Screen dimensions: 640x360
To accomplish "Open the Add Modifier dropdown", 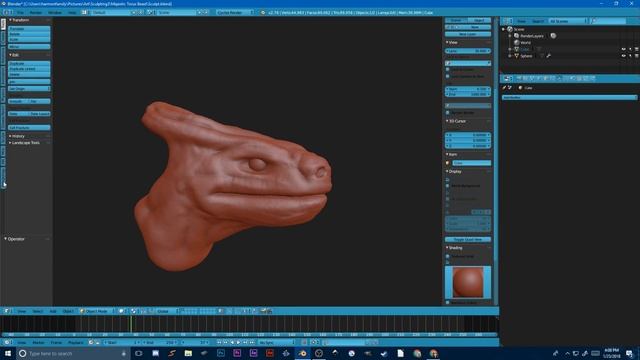I will [569, 98].
